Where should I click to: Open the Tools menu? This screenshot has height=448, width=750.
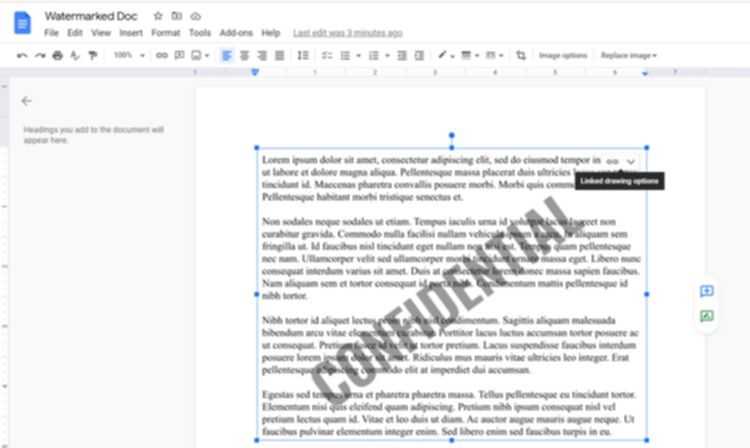tap(199, 33)
